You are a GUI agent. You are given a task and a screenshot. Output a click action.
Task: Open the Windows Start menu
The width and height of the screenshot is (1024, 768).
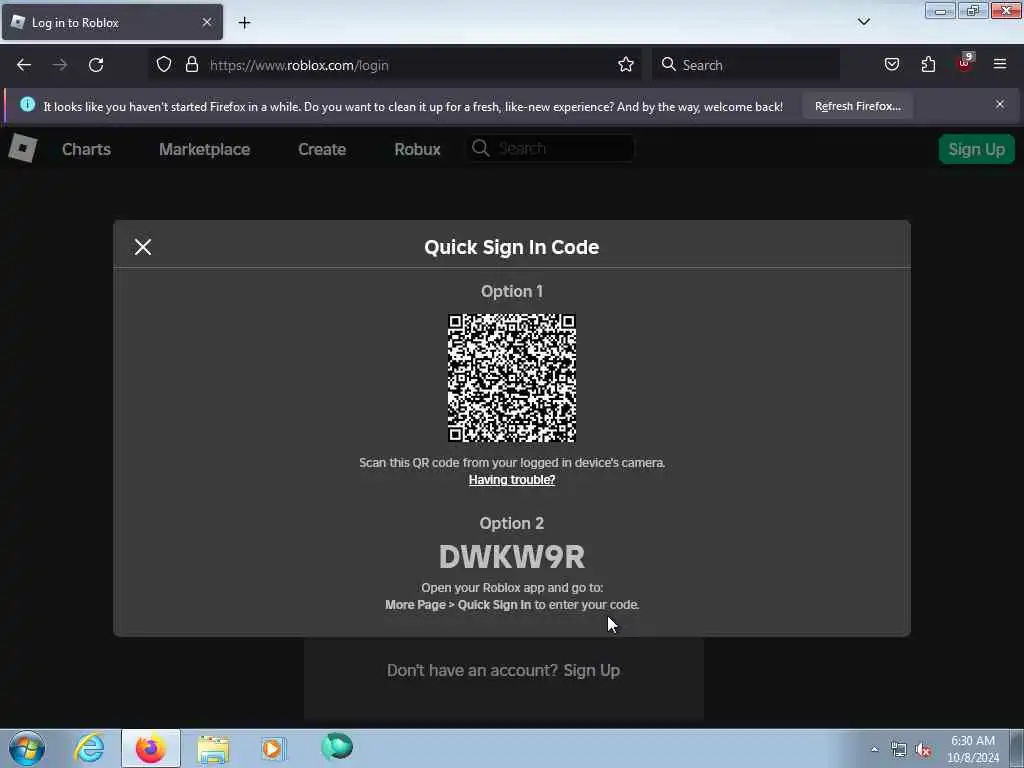point(27,748)
